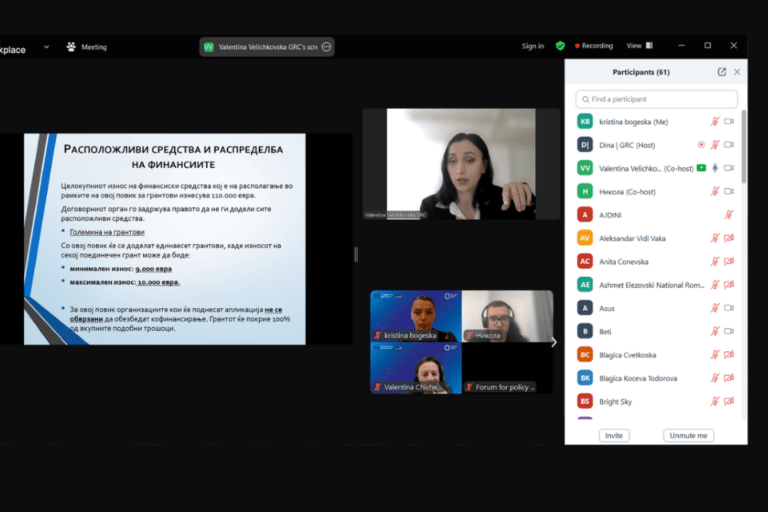Click the Find a participant search box
This screenshot has width=768, height=512.
point(657,99)
